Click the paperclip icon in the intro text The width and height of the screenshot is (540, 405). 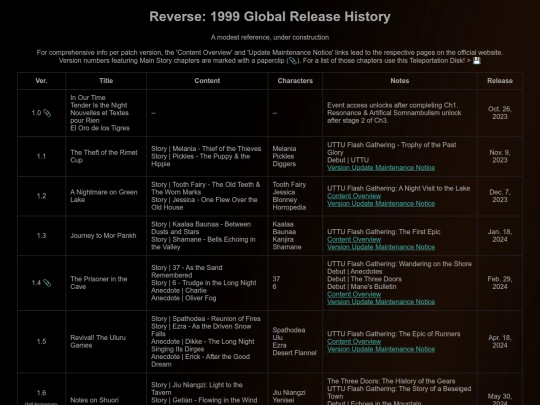point(292,61)
